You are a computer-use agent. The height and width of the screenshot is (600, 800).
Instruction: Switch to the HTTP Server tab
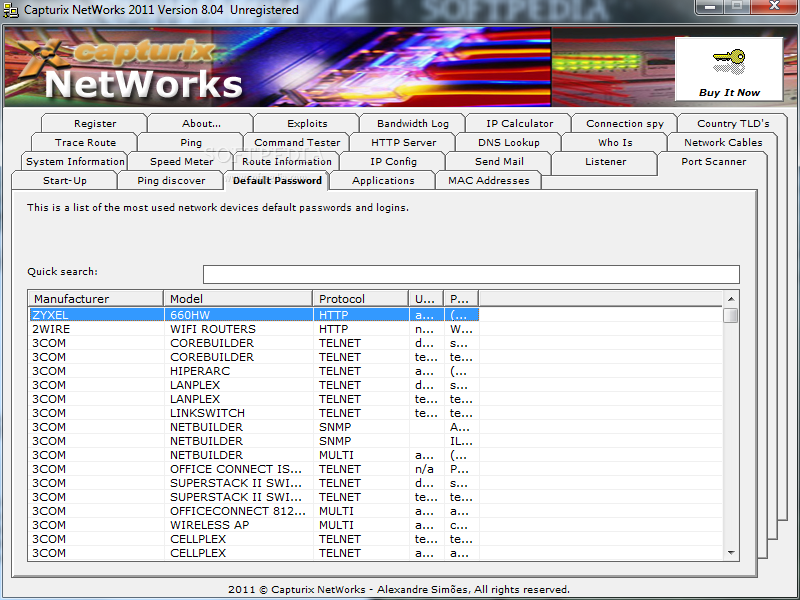pyautogui.click(x=403, y=142)
